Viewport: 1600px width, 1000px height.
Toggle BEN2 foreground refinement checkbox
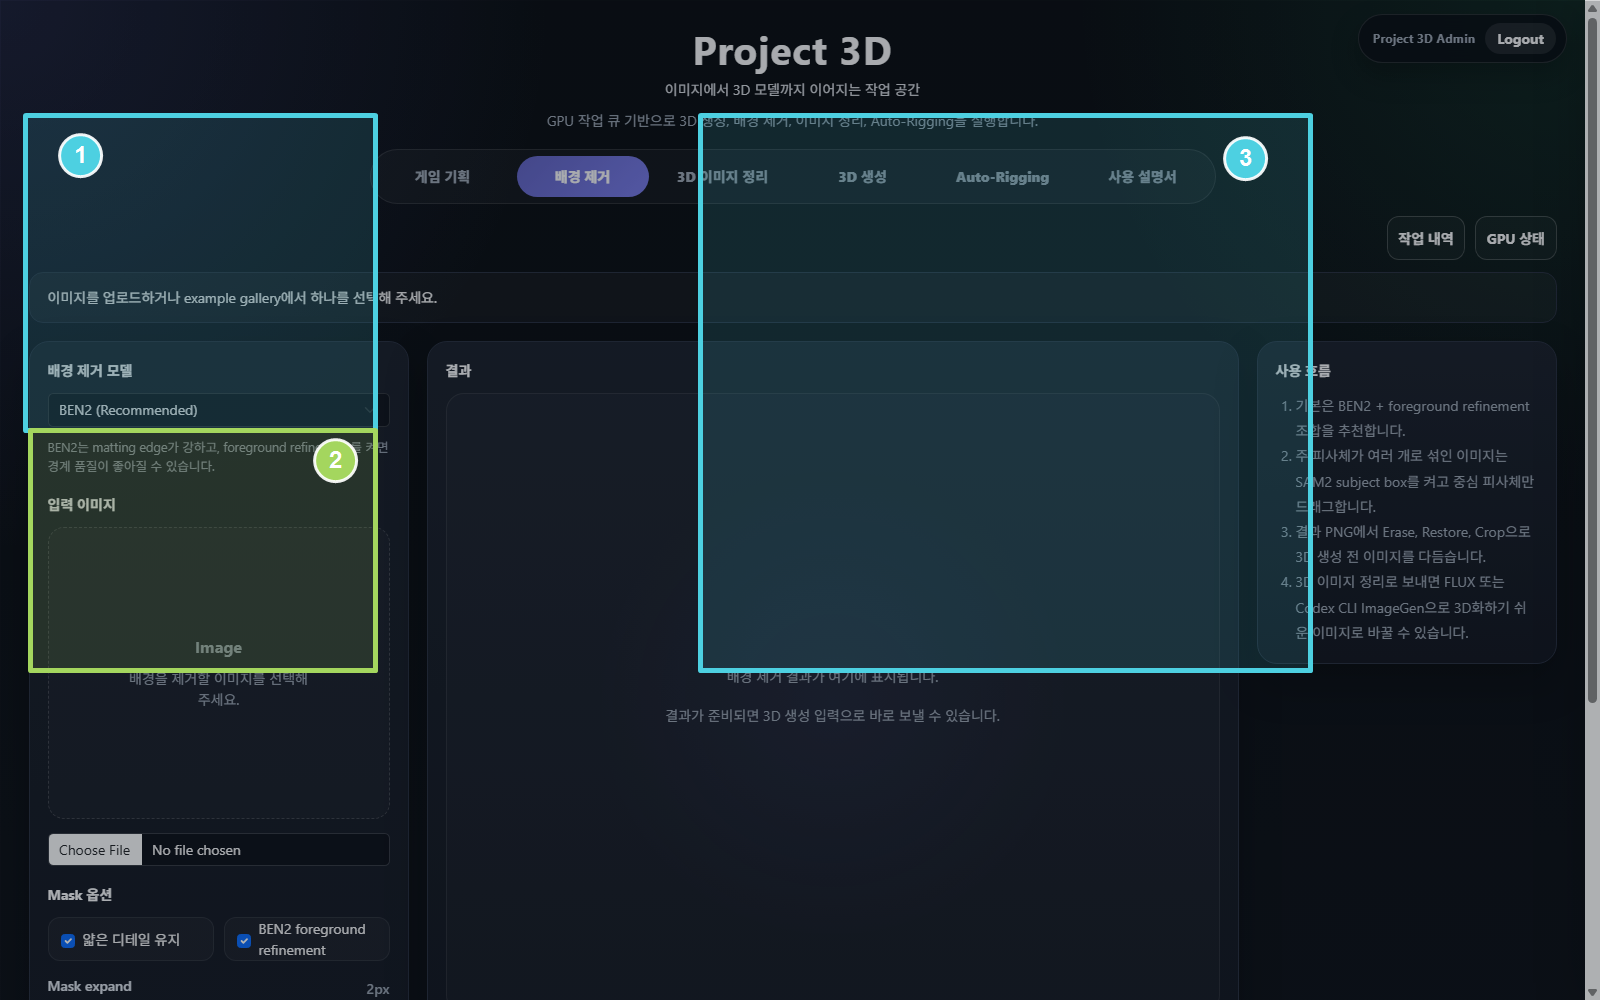coord(244,940)
